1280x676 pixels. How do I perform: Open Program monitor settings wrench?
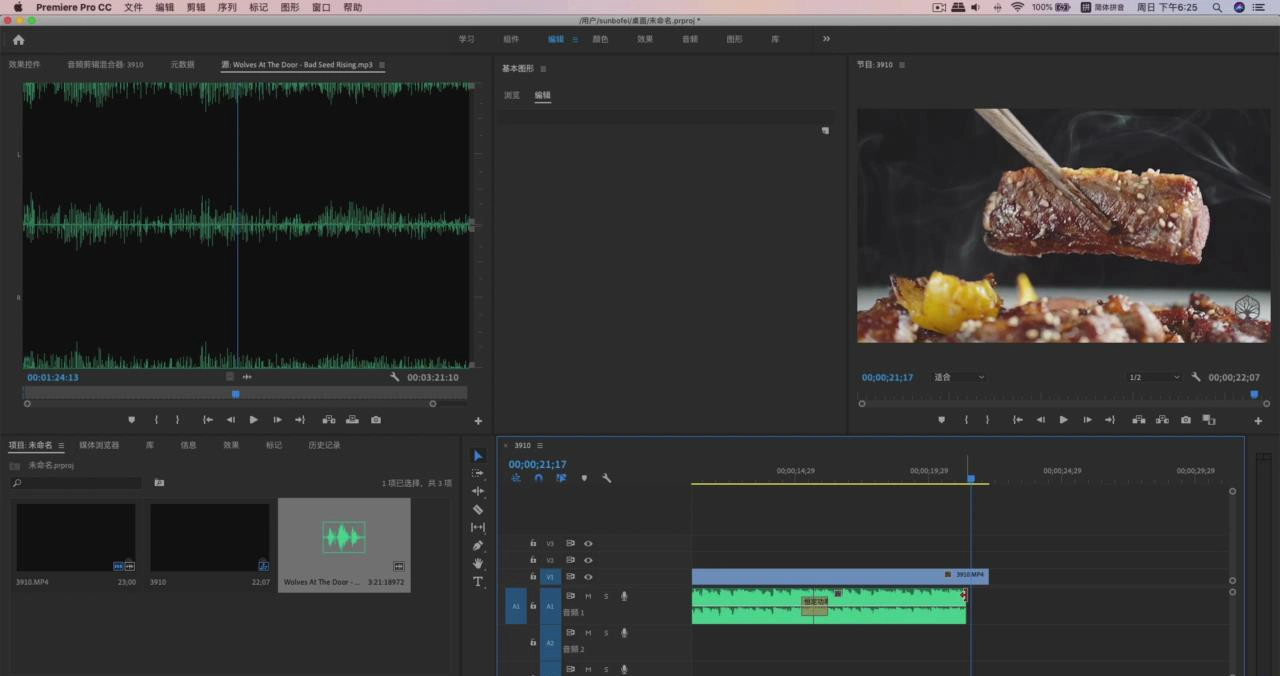click(x=1196, y=377)
